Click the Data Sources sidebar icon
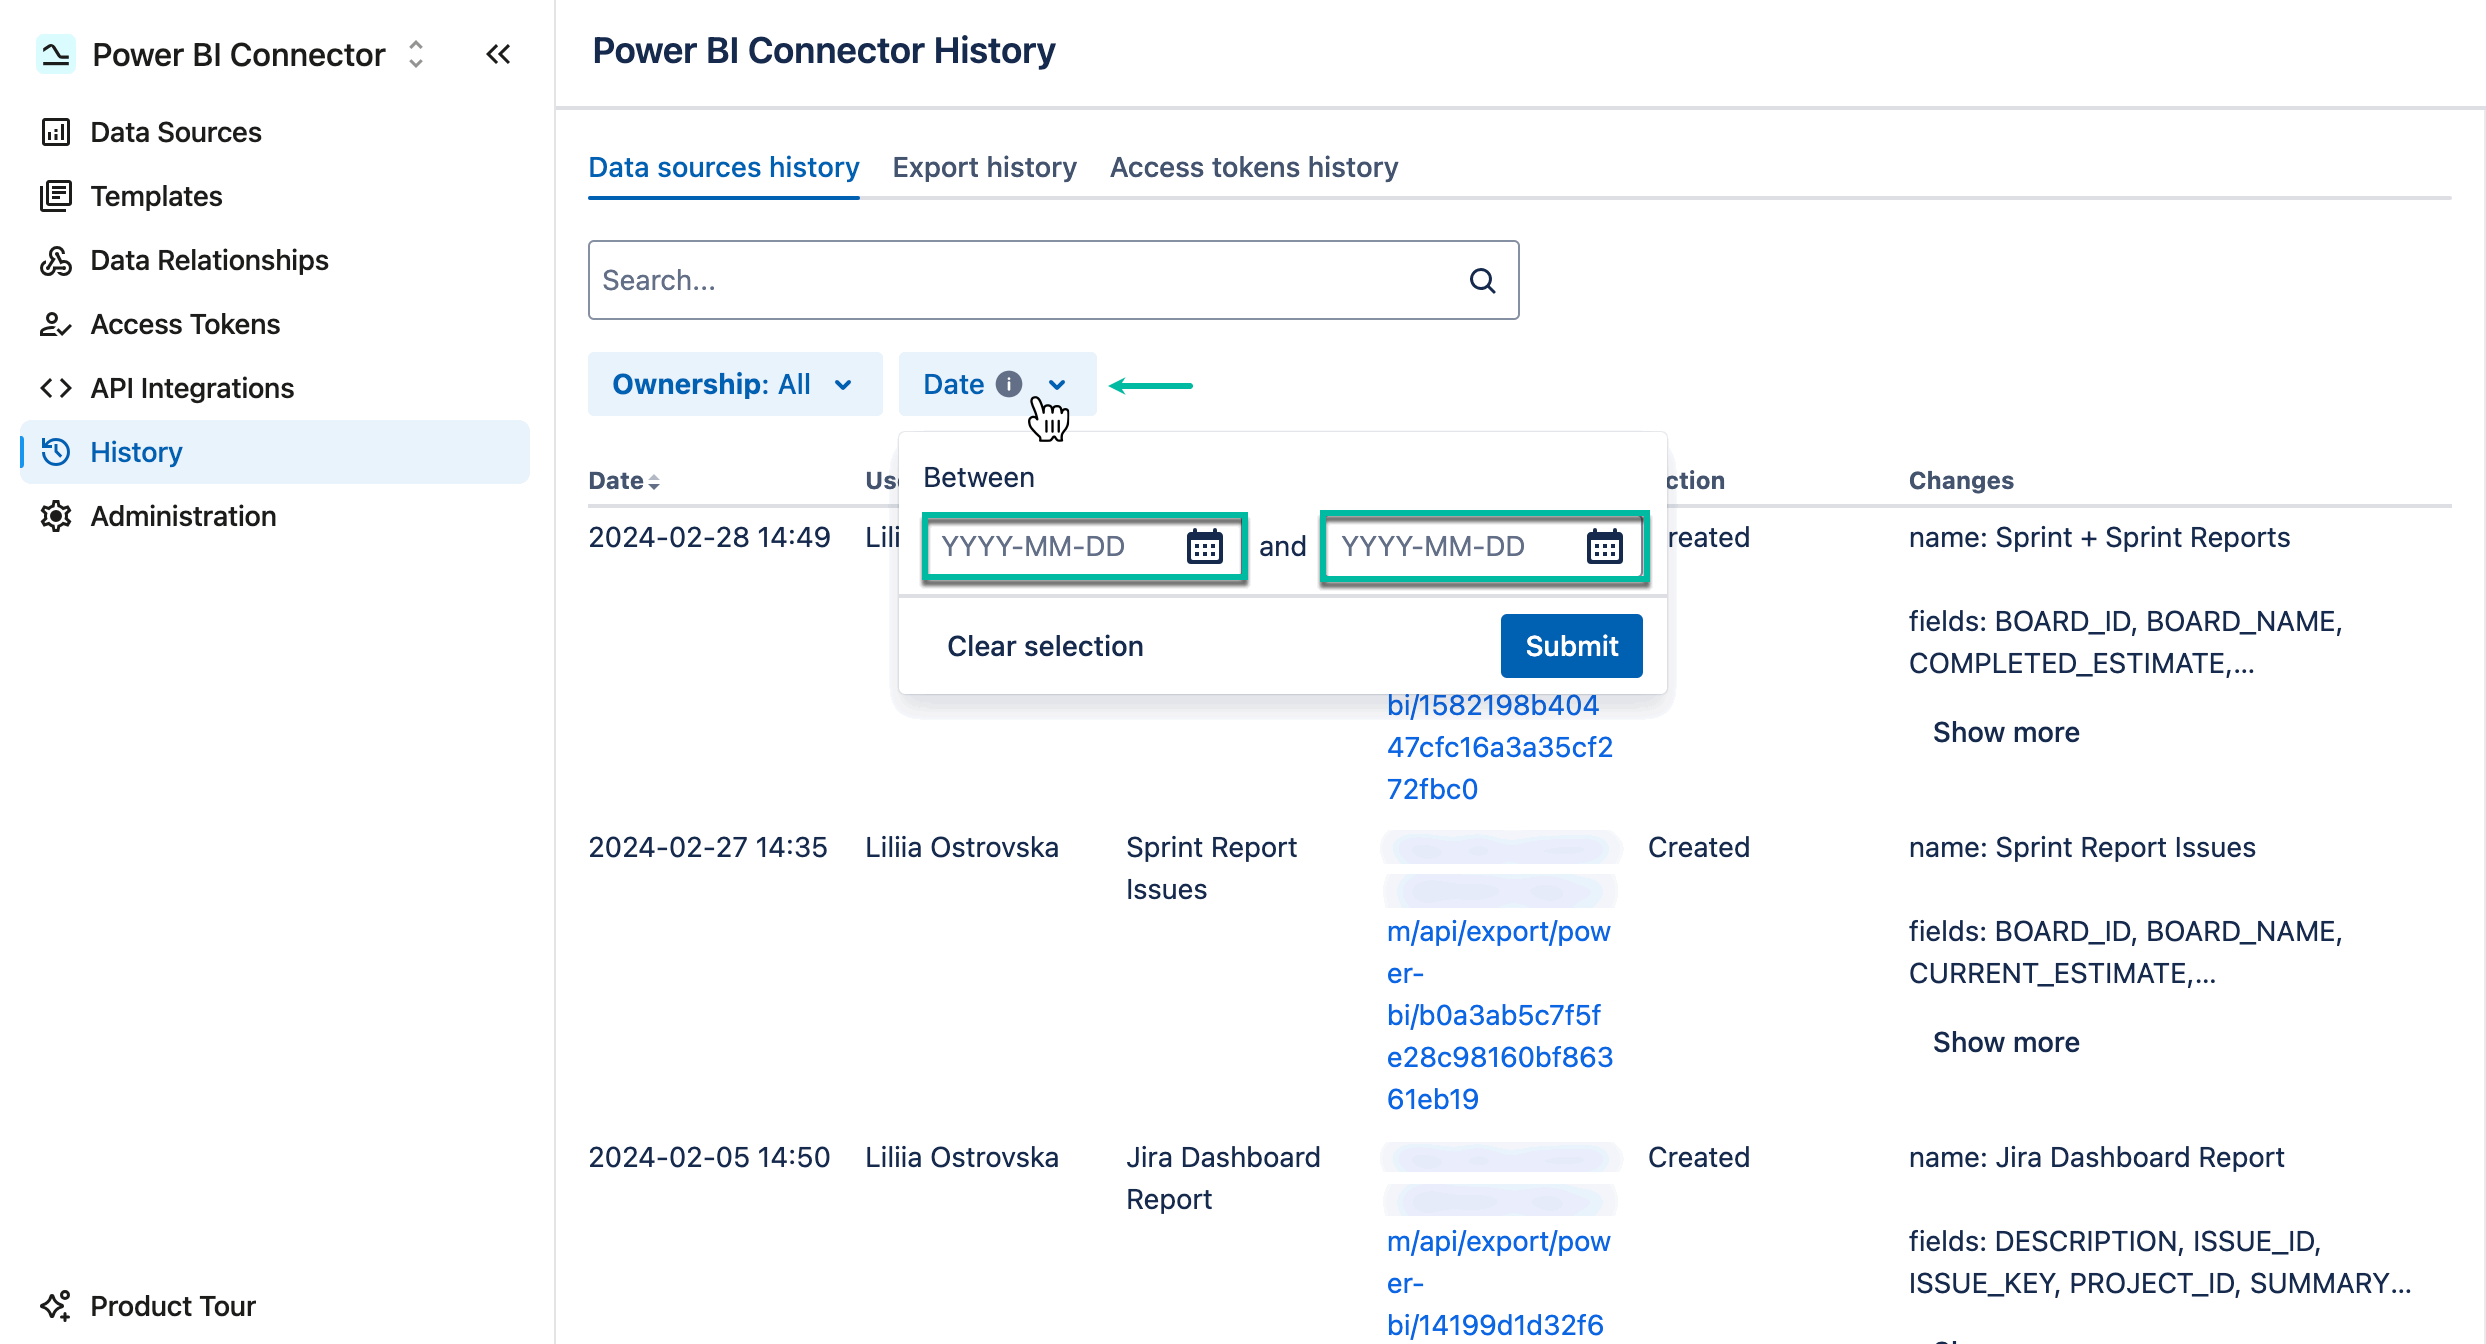The width and height of the screenshot is (2486, 1344). (x=55, y=131)
